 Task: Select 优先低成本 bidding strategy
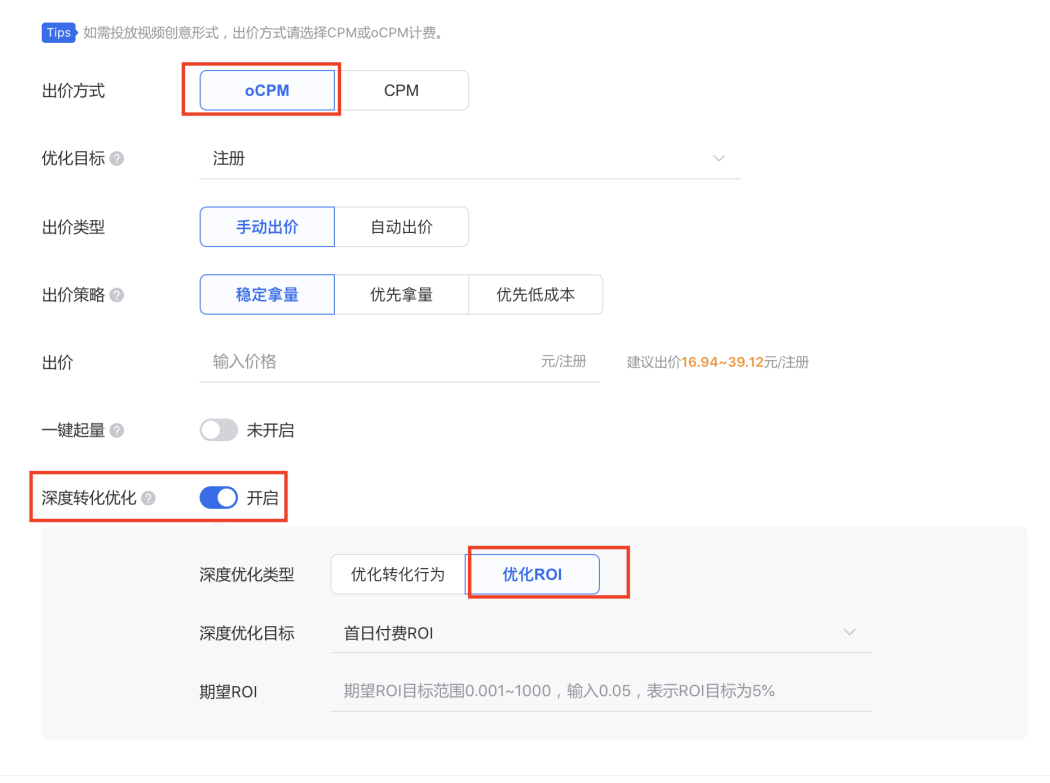pyautogui.click(x=536, y=295)
